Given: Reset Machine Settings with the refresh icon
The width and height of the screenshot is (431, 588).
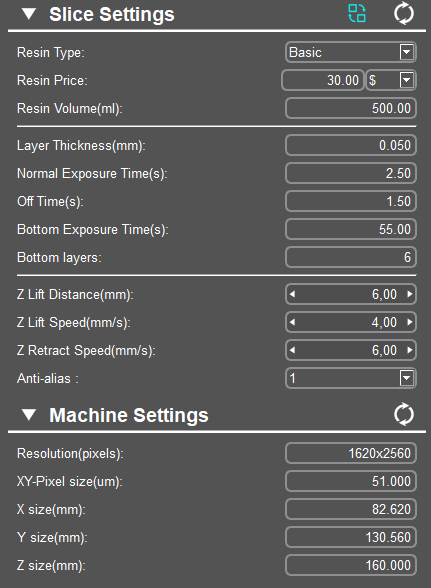Looking at the screenshot, I should click(404, 414).
